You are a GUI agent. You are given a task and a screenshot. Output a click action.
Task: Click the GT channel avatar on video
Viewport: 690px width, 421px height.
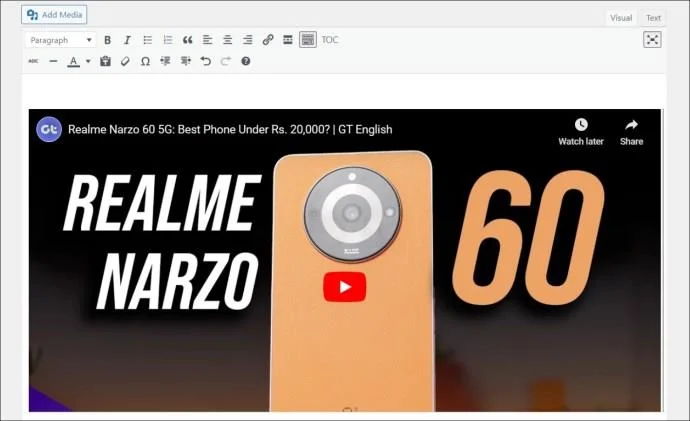point(49,129)
